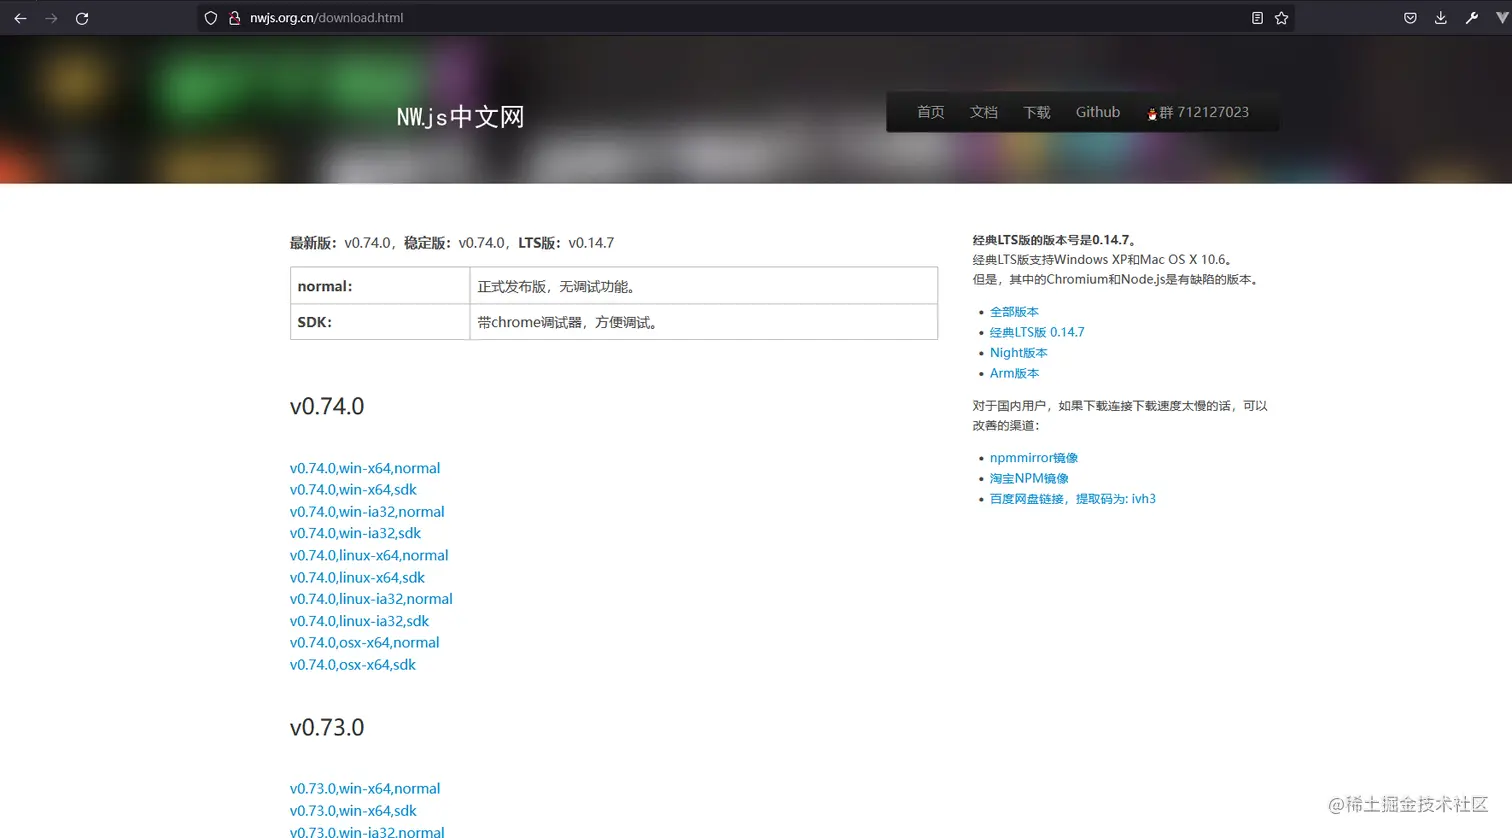Viewport: 1512px width, 838px height.
Task: Open the browser application menu chevron
Action: (1502, 17)
